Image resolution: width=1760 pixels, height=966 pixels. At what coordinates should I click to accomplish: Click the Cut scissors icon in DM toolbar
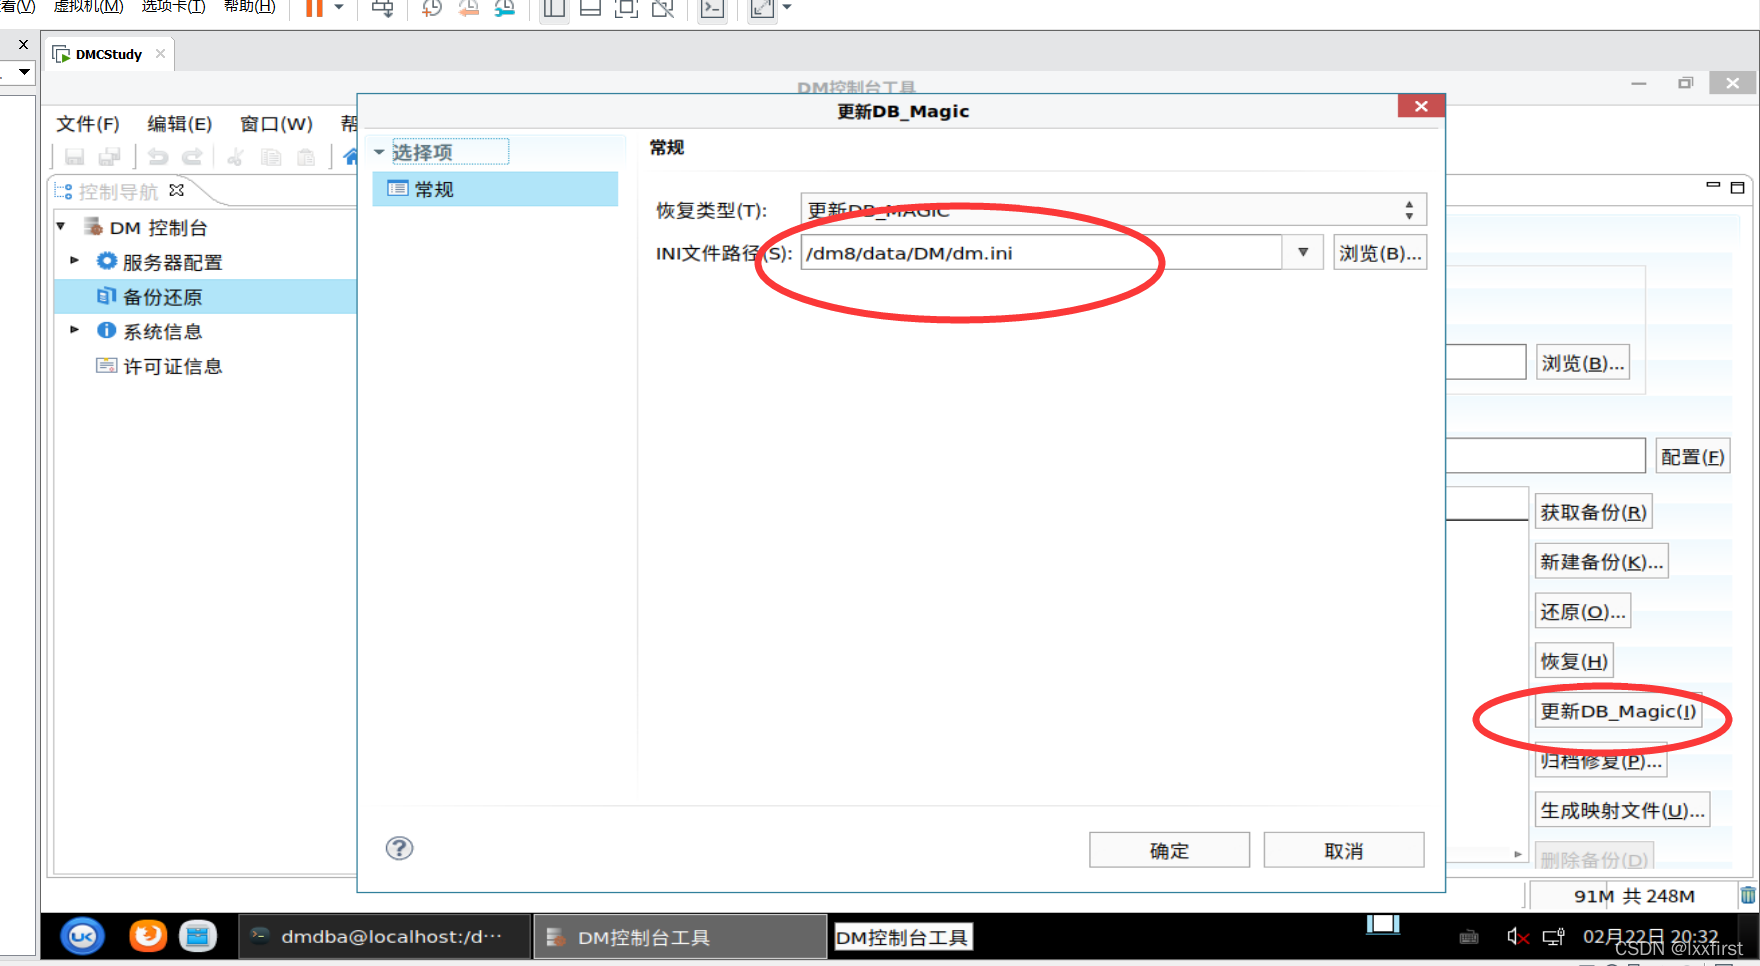coord(236,157)
